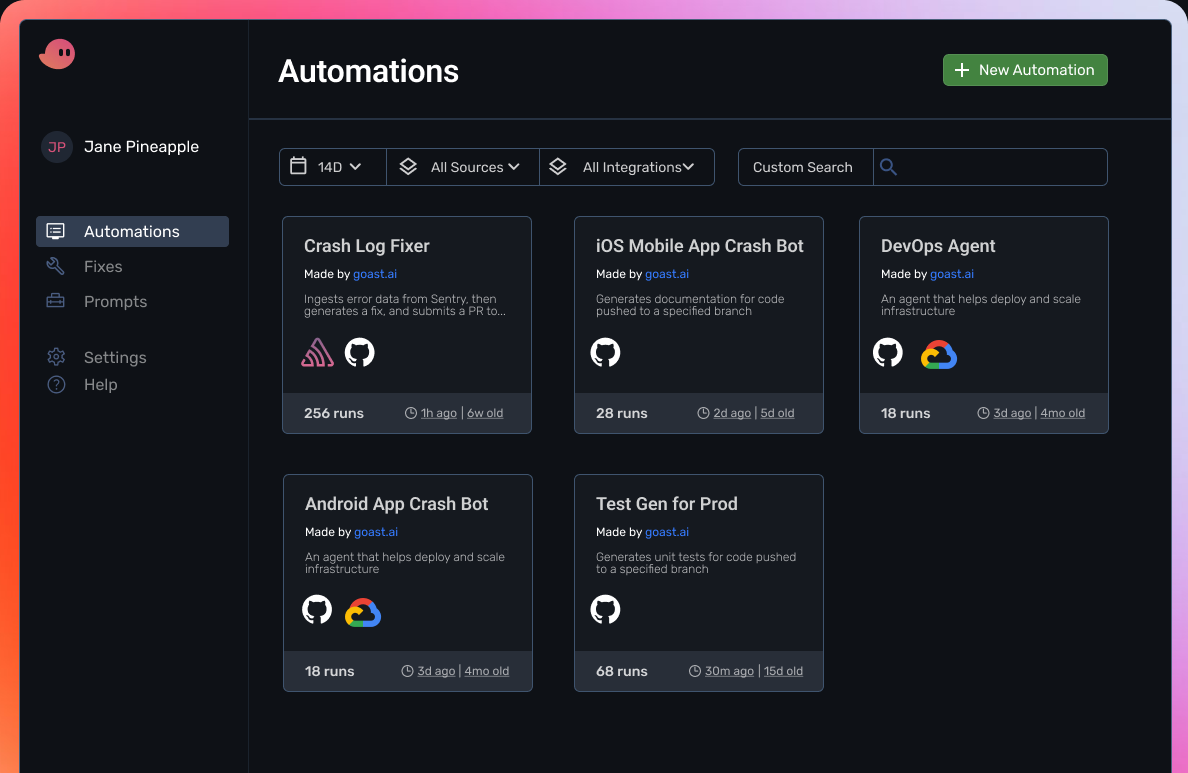
Task: Click the Sentry icon on Crash Log Fixer
Action: click(317, 352)
